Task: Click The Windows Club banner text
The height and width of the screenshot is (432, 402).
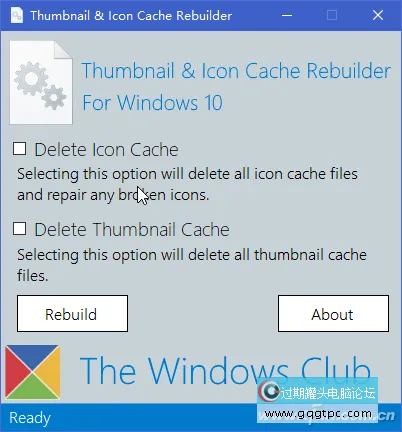Action: click(225, 371)
